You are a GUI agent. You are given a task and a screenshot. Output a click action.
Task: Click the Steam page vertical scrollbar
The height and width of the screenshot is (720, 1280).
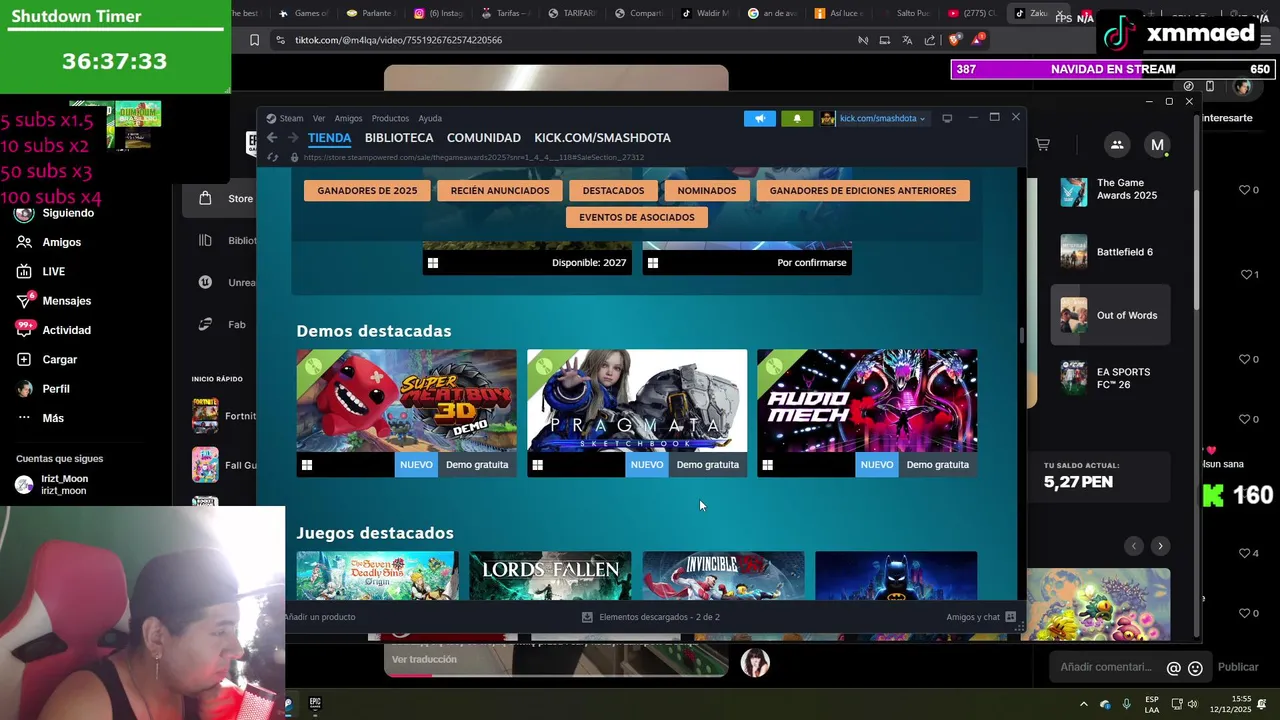click(x=1021, y=335)
